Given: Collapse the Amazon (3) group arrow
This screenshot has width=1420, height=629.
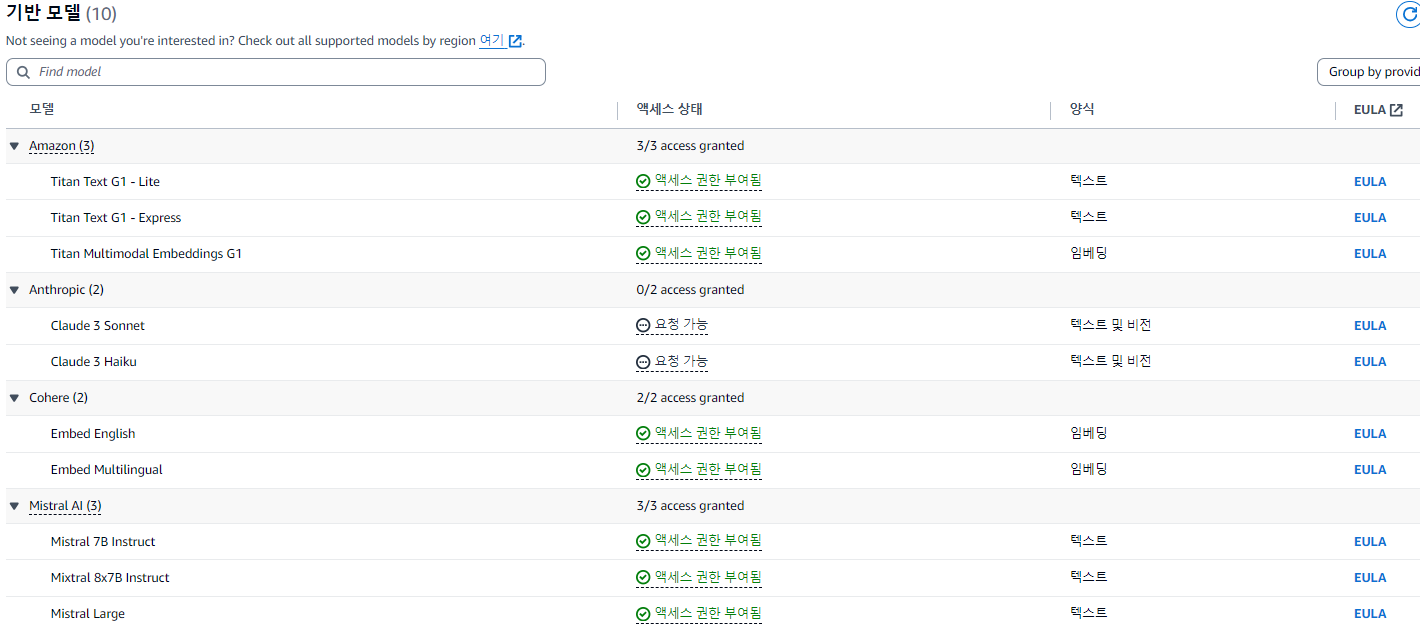Looking at the screenshot, I should (14, 146).
